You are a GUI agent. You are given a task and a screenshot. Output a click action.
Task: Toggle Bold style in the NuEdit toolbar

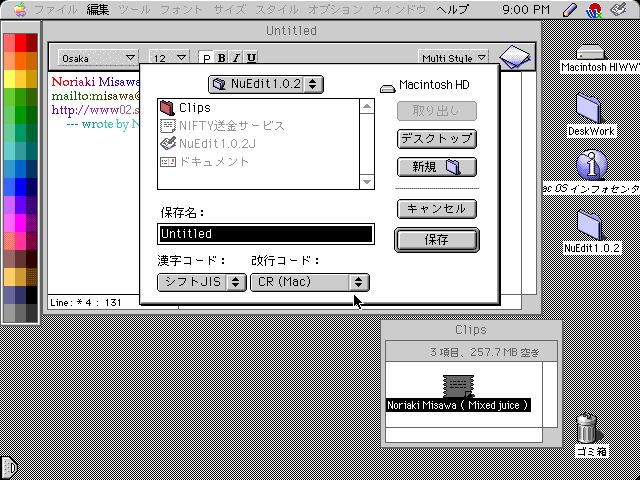(221, 58)
